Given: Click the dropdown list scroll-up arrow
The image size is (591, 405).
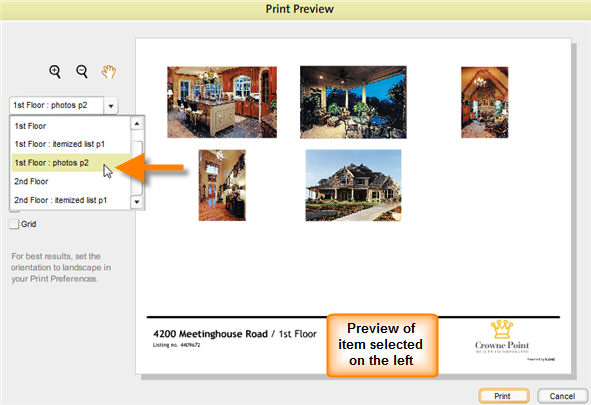Looking at the screenshot, I should point(137,124).
